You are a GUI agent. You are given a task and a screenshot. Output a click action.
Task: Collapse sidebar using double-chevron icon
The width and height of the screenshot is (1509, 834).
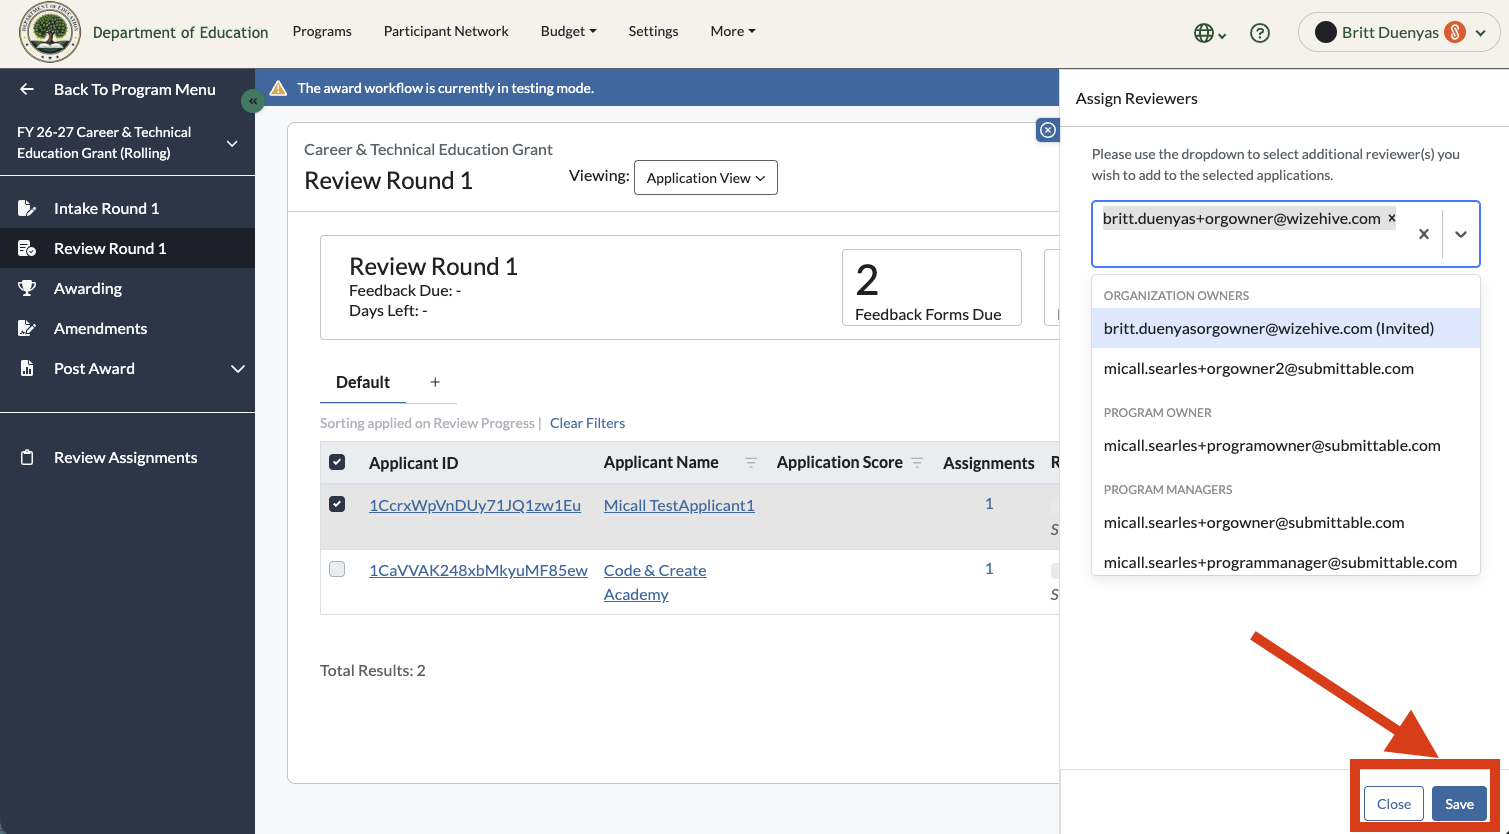pyautogui.click(x=253, y=101)
